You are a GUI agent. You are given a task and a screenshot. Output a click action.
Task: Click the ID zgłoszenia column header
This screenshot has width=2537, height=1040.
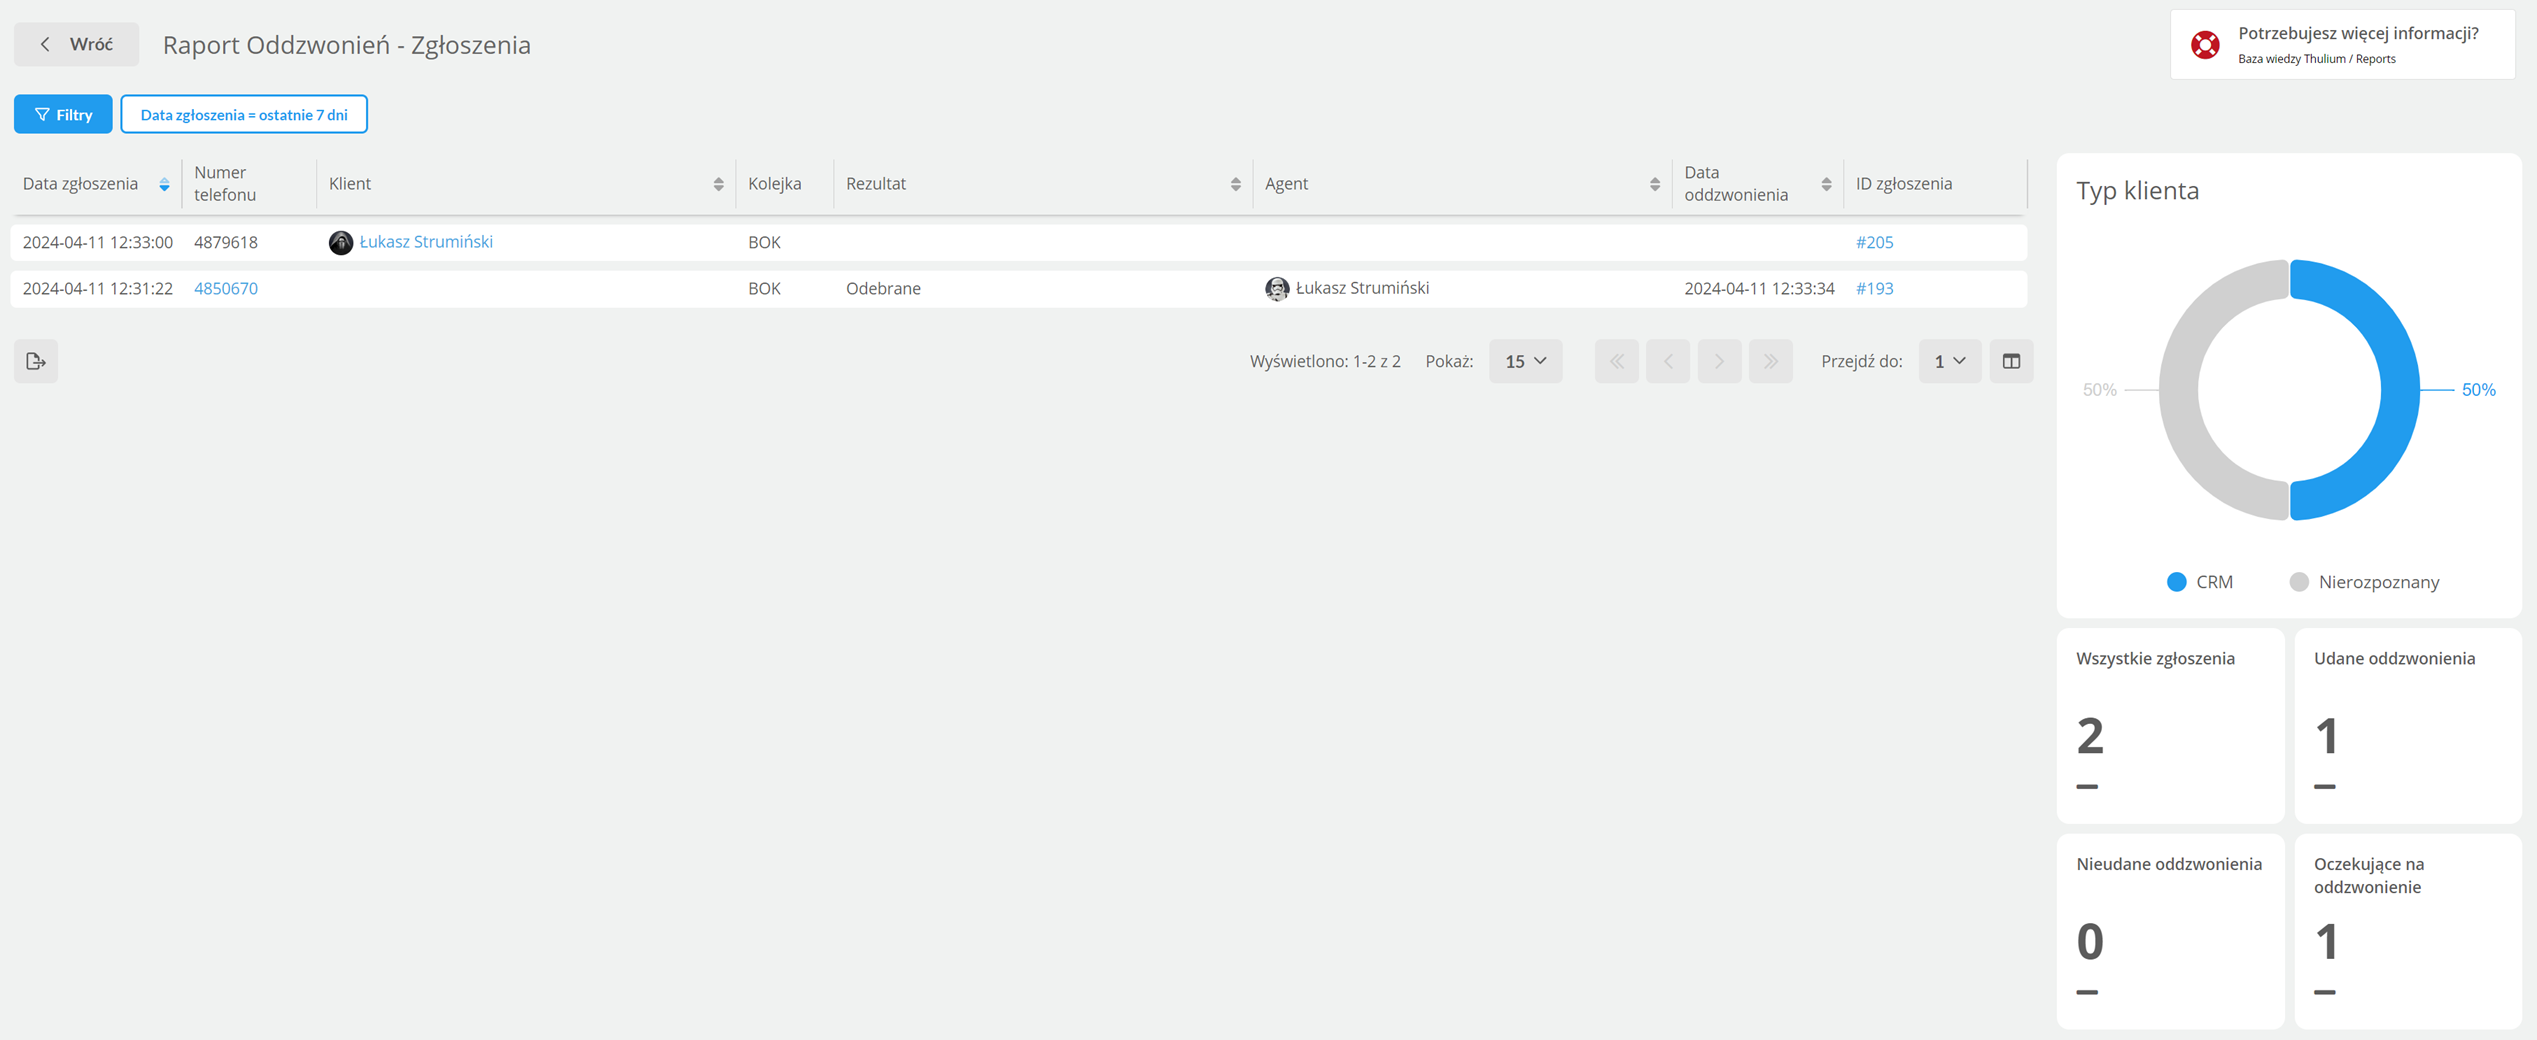(1904, 184)
